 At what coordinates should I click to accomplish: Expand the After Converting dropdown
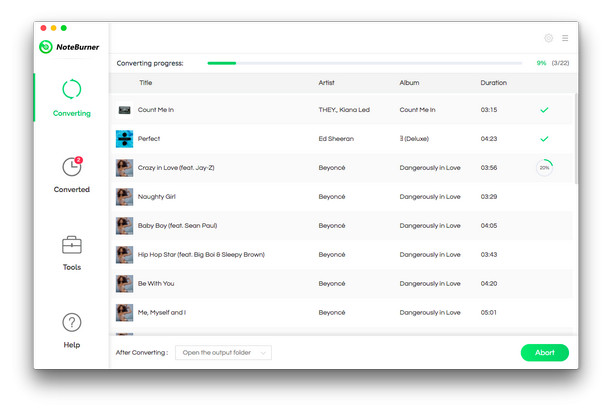pyautogui.click(x=223, y=352)
